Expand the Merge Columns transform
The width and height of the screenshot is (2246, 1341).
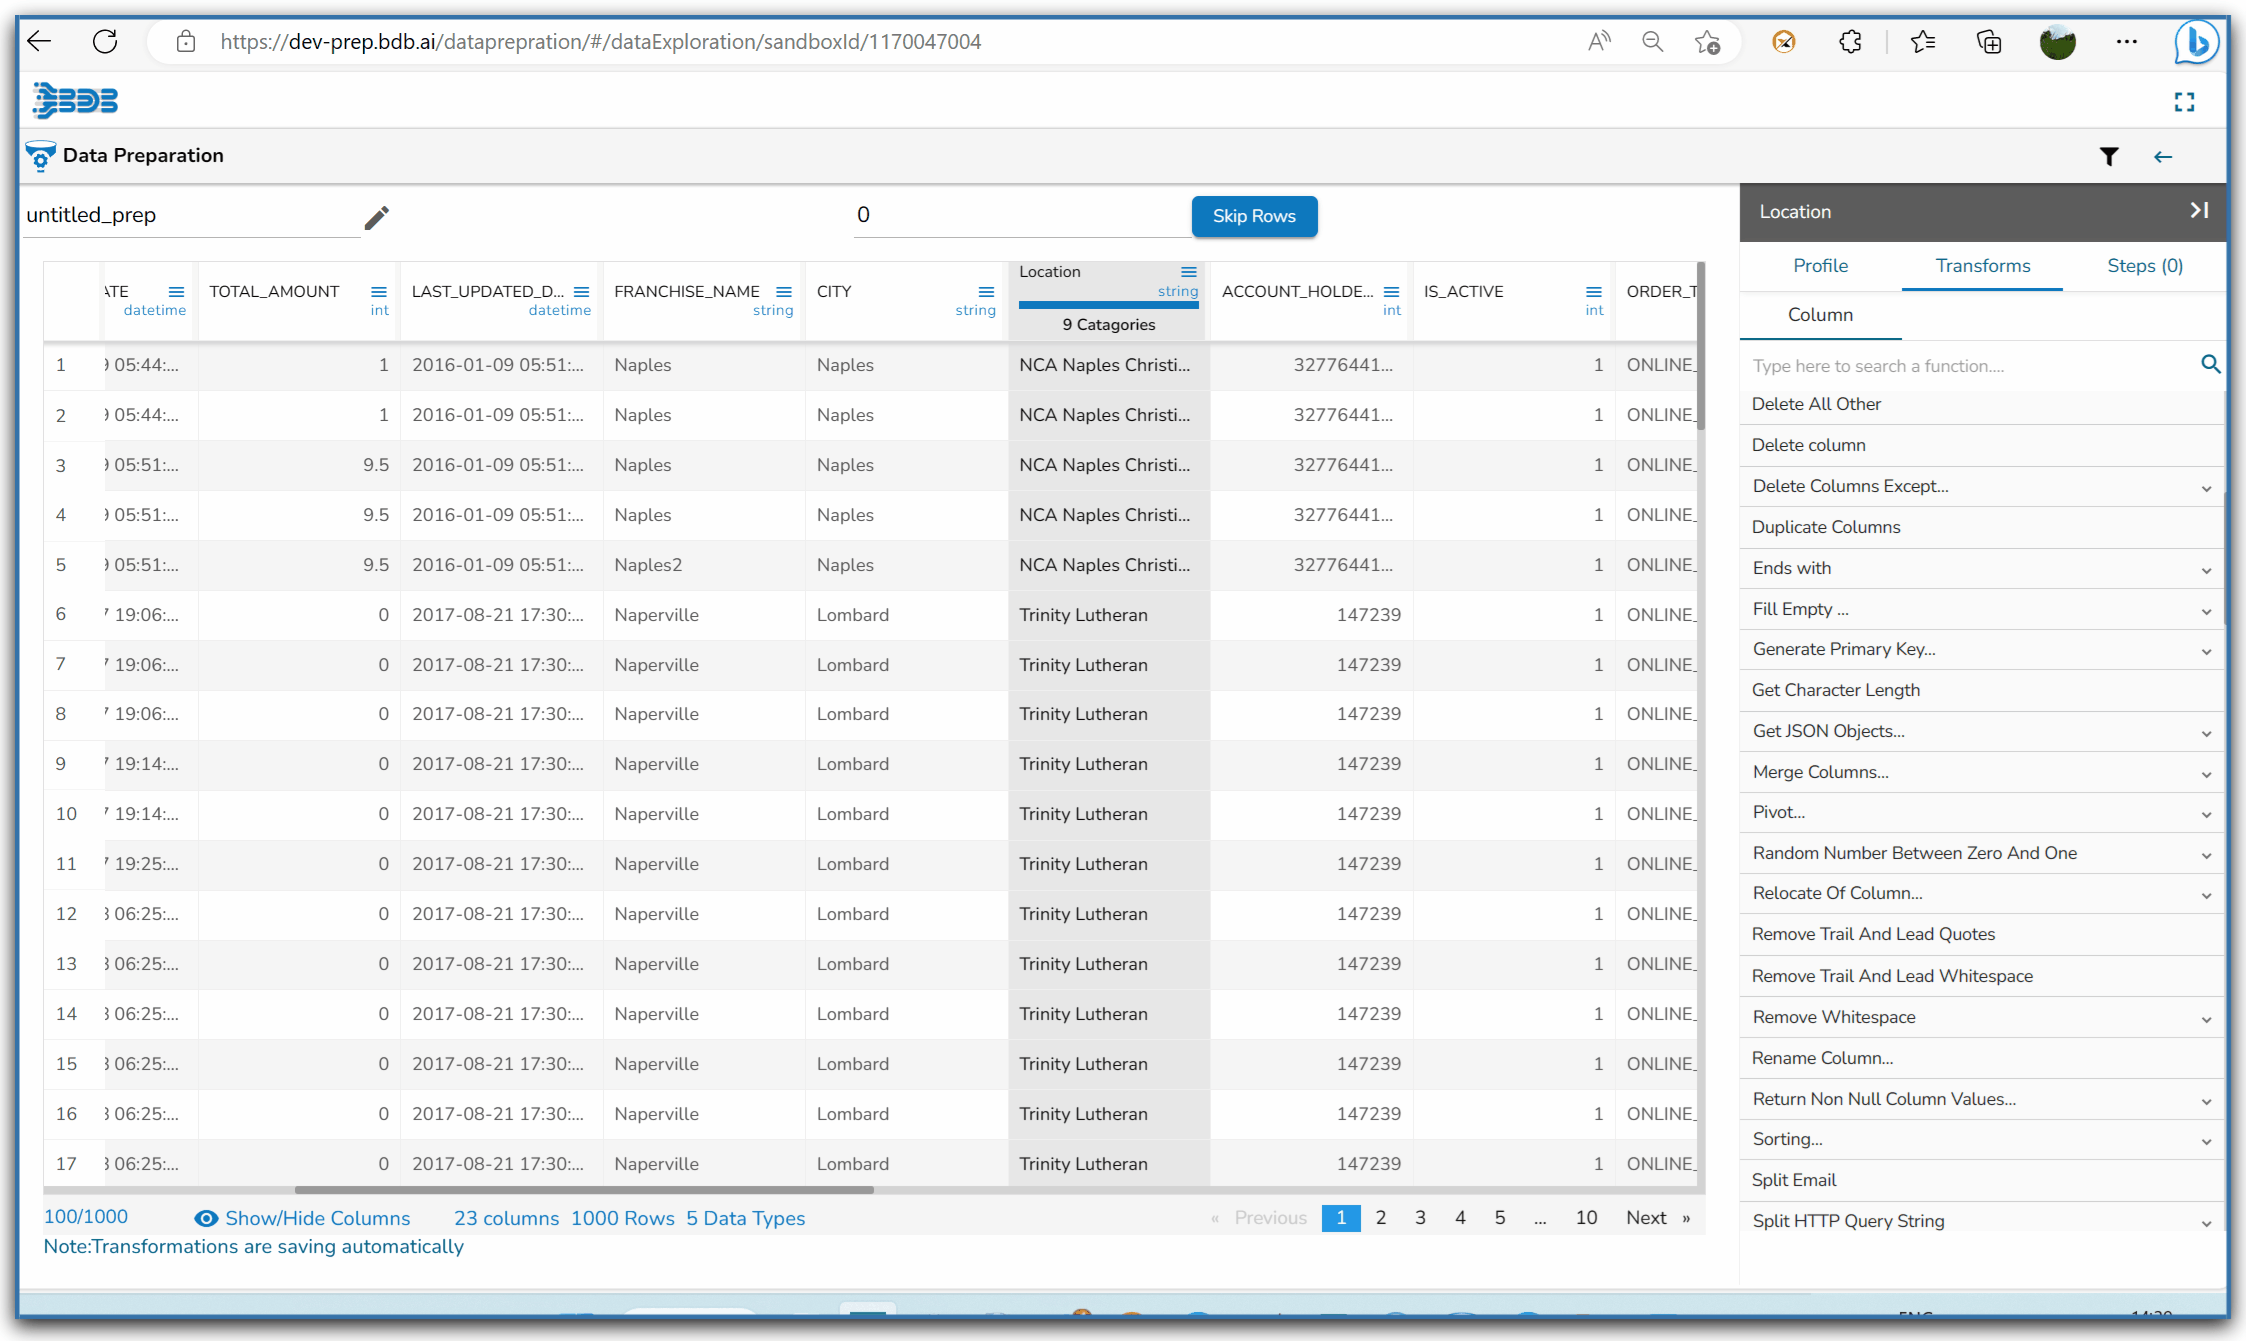click(2206, 773)
